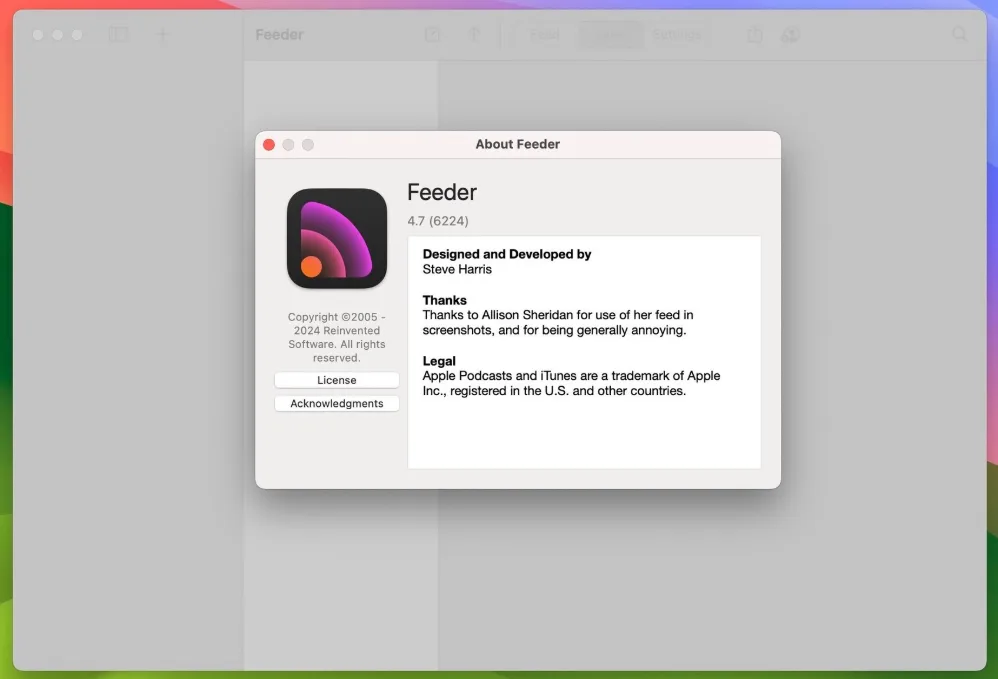This screenshot has width=998, height=679.
Task: Close the About Feeder dialog
Action: click(x=269, y=145)
